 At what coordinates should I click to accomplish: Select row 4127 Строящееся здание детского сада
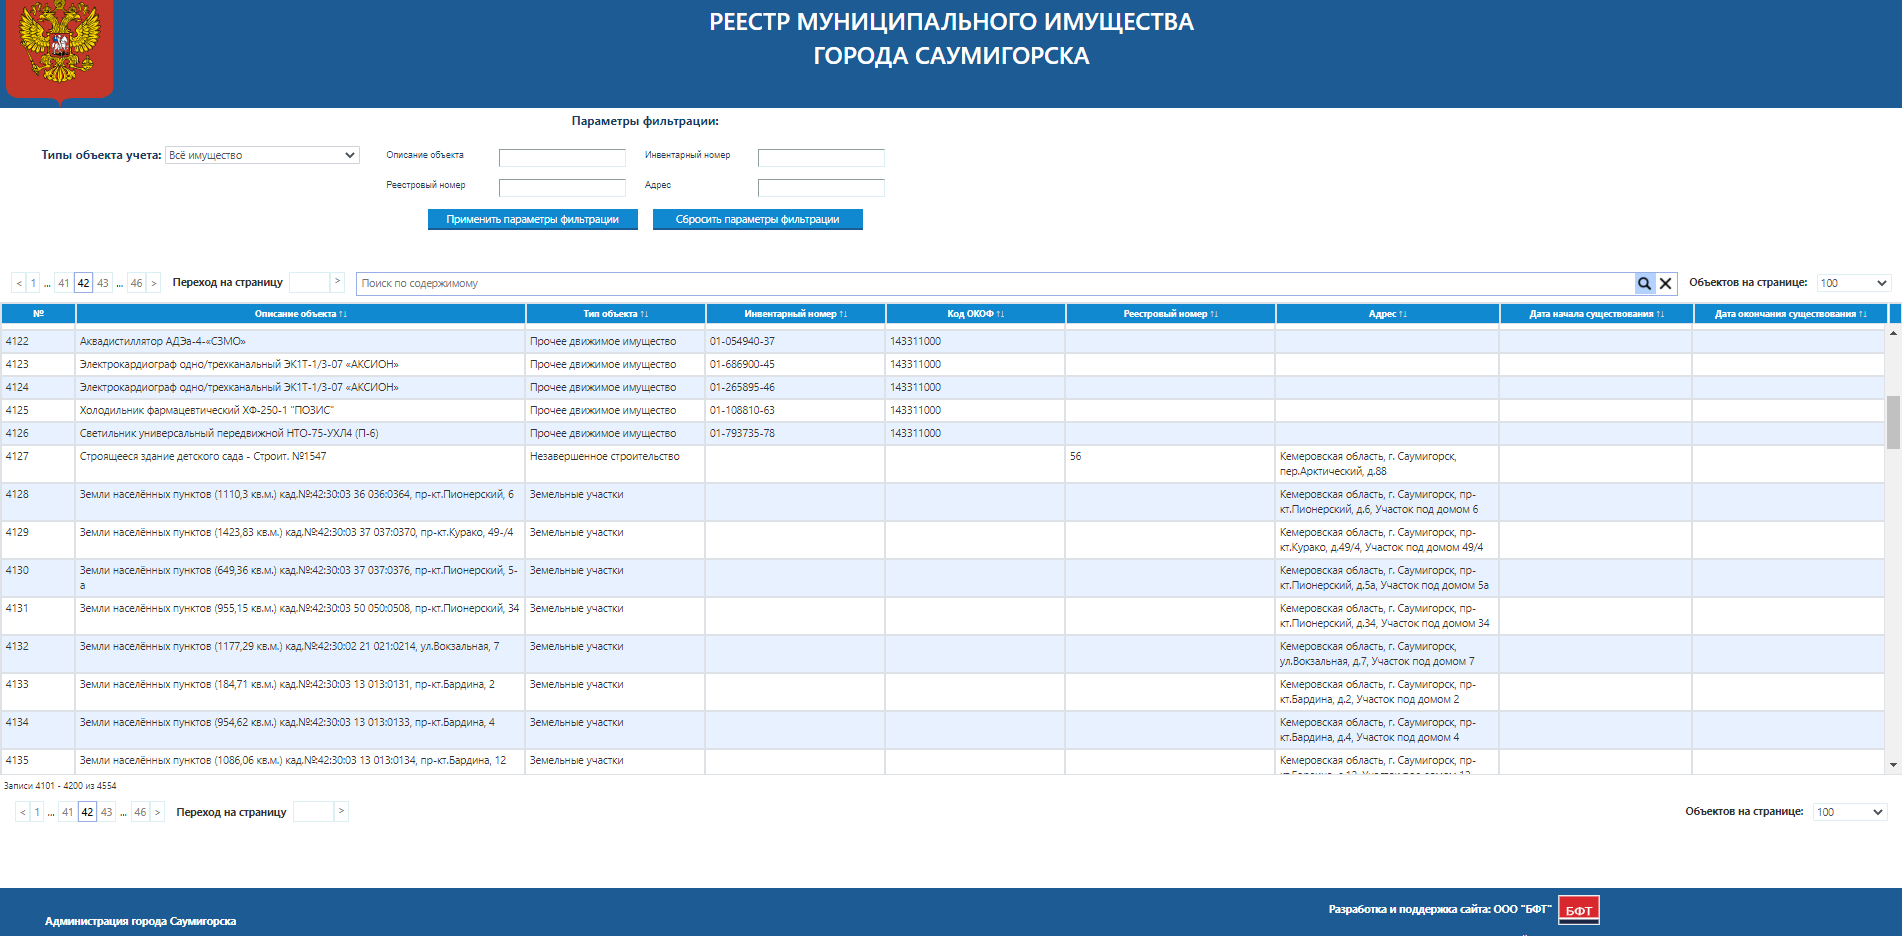click(x=943, y=464)
